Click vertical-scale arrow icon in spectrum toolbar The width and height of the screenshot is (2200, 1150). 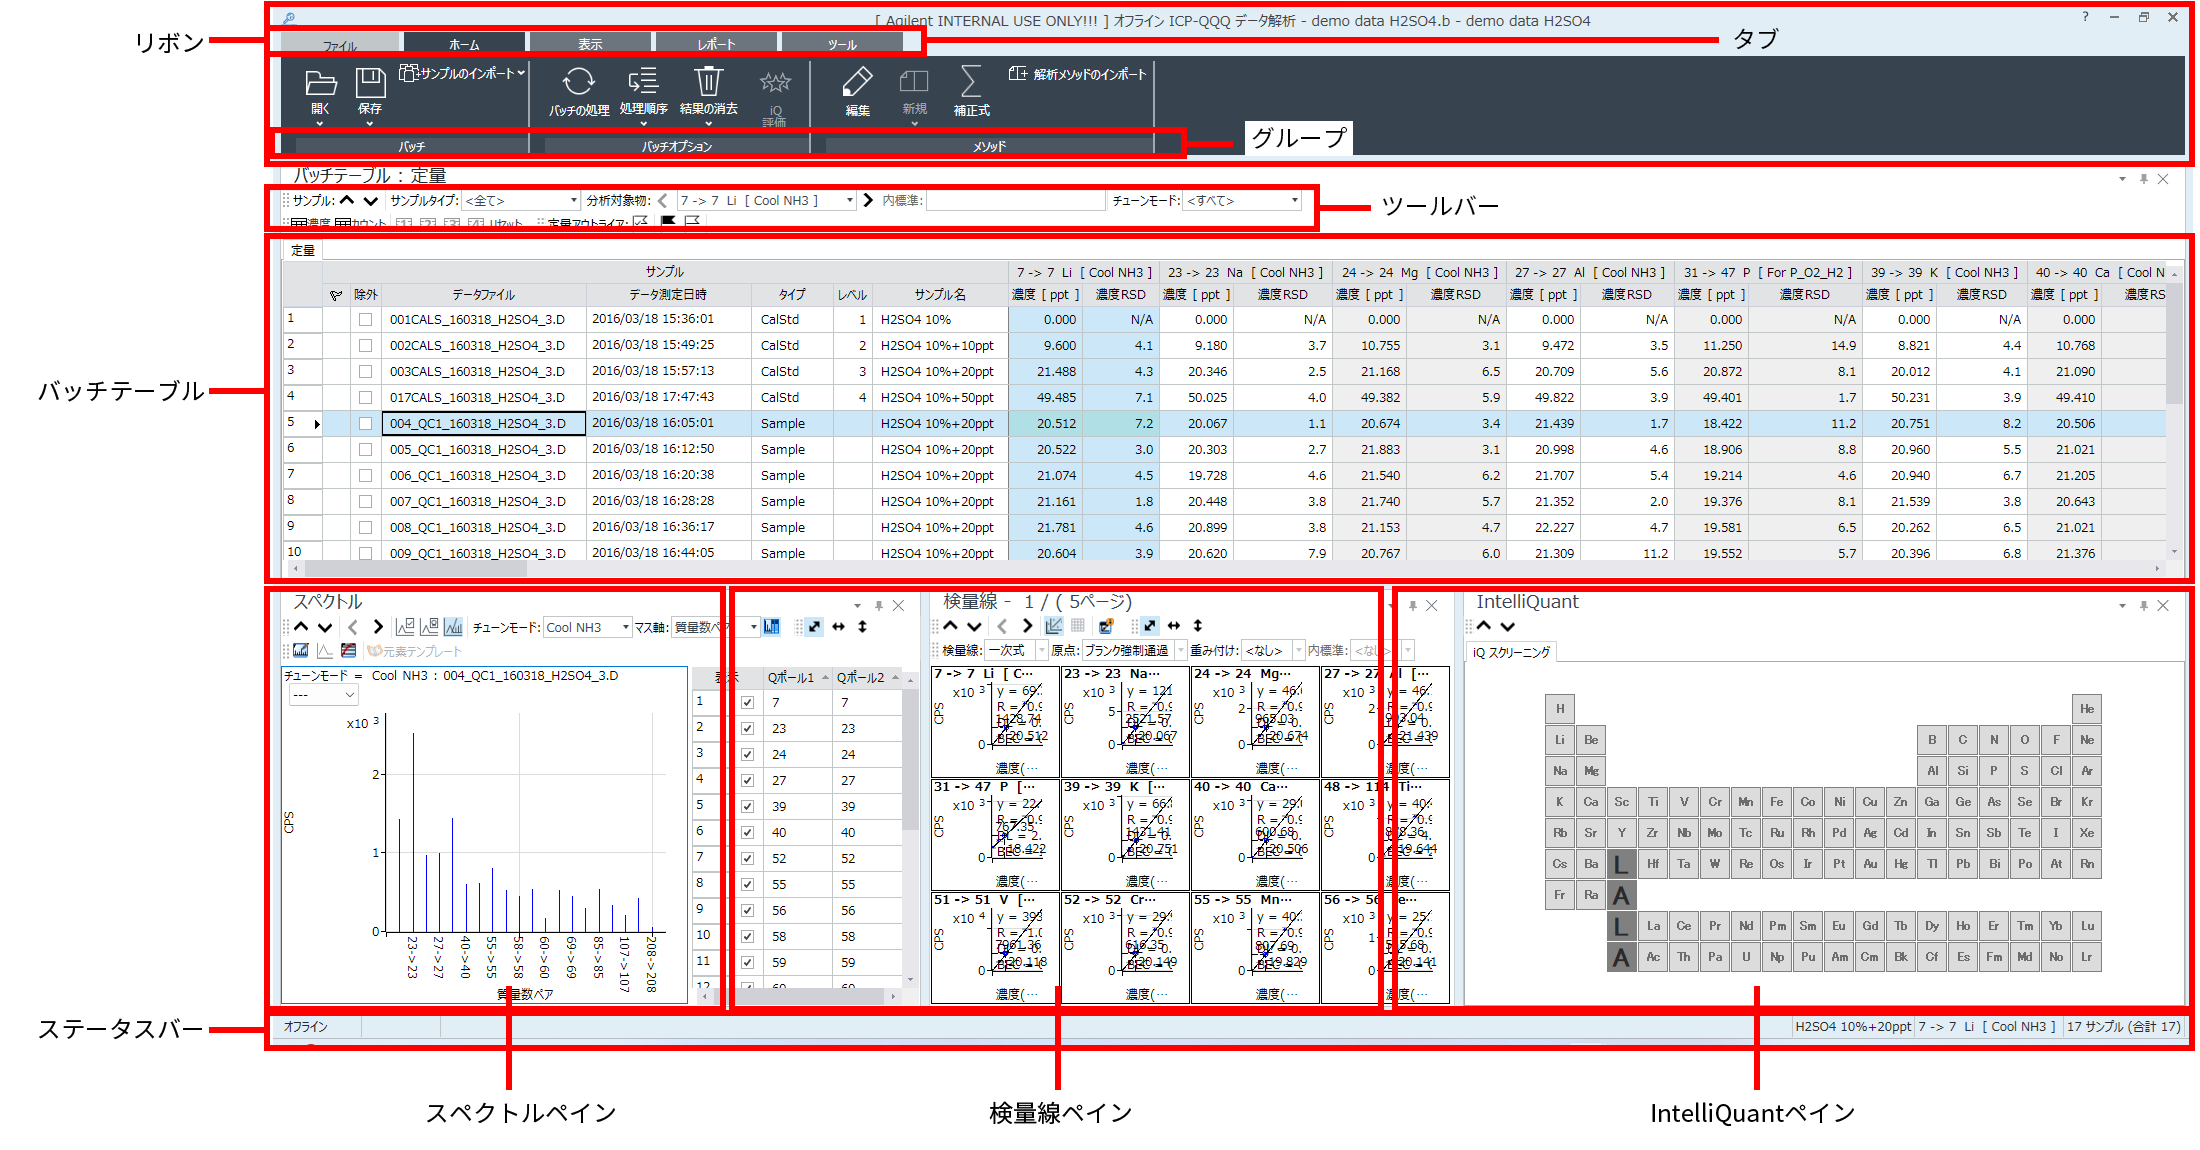pyautogui.click(x=862, y=627)
